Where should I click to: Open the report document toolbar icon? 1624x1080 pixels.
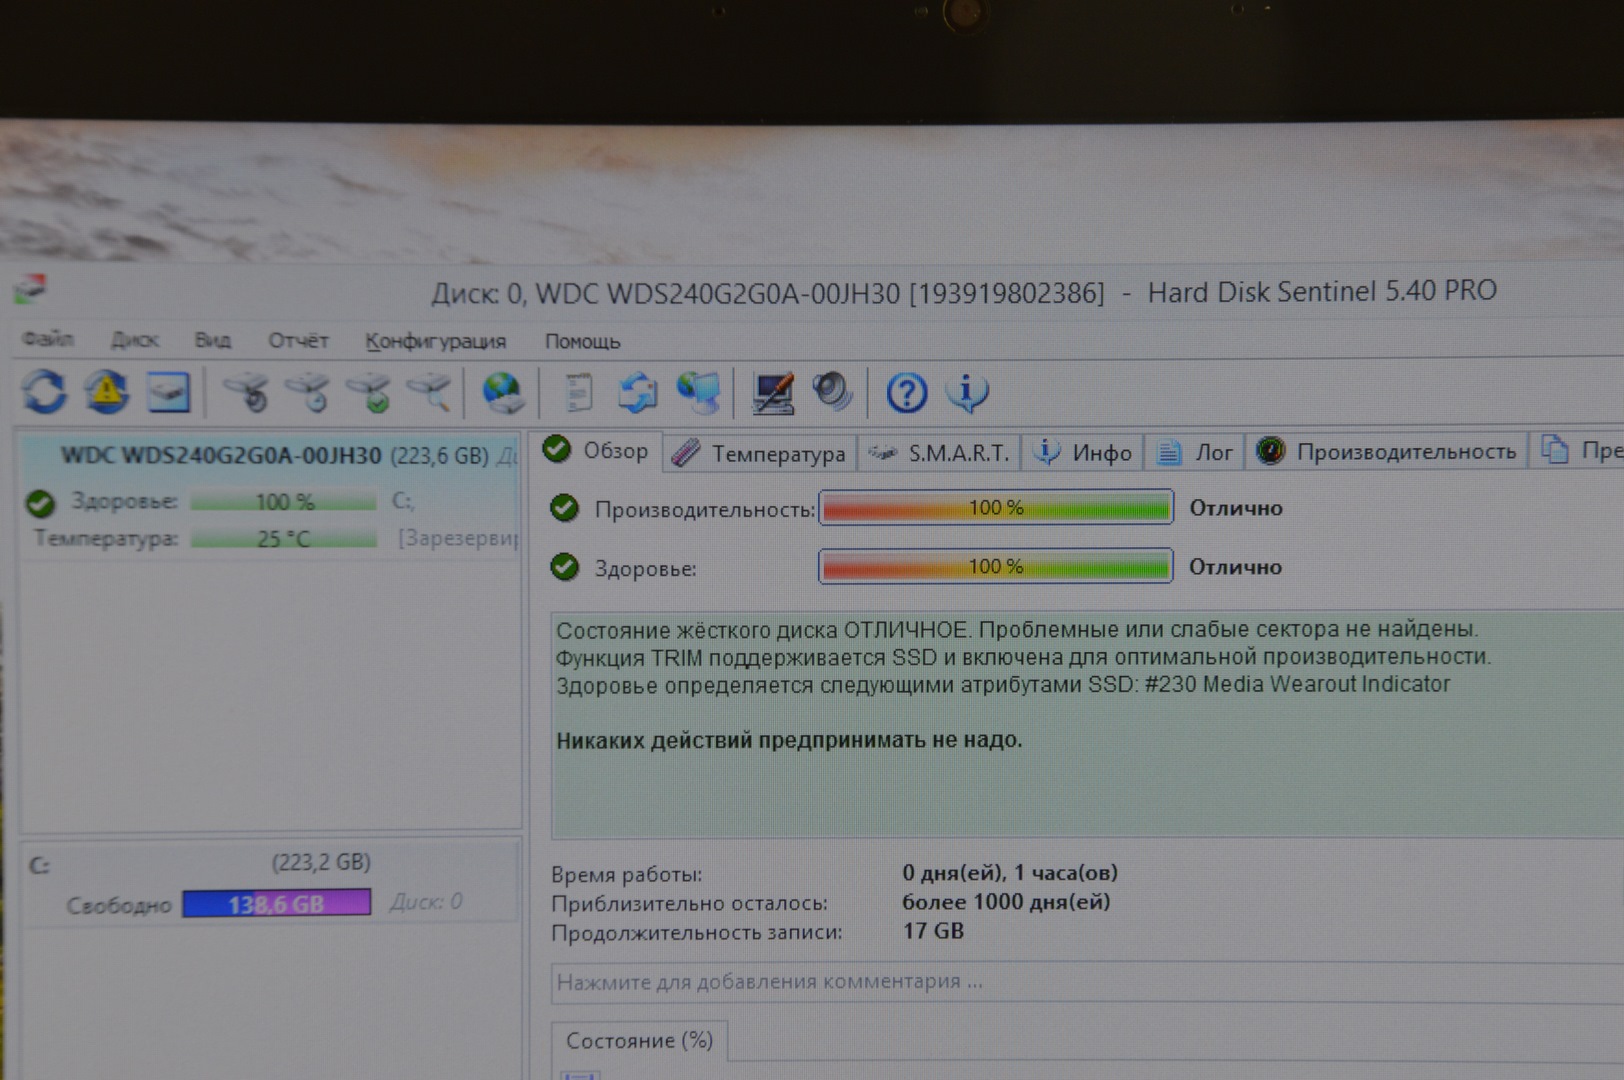pyautogui.click(x=578, y=393)
